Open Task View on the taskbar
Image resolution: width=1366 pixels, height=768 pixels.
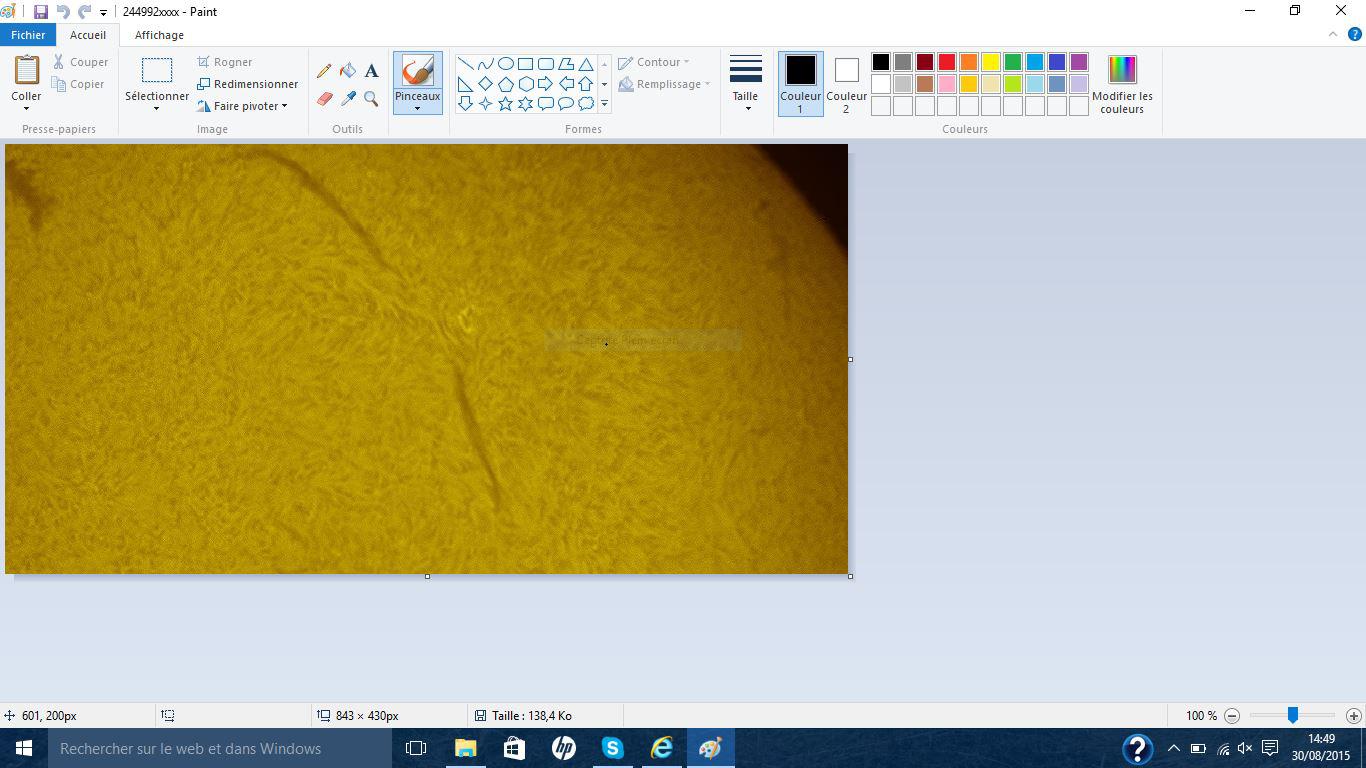pyautogui.click(x=416, y=748)
